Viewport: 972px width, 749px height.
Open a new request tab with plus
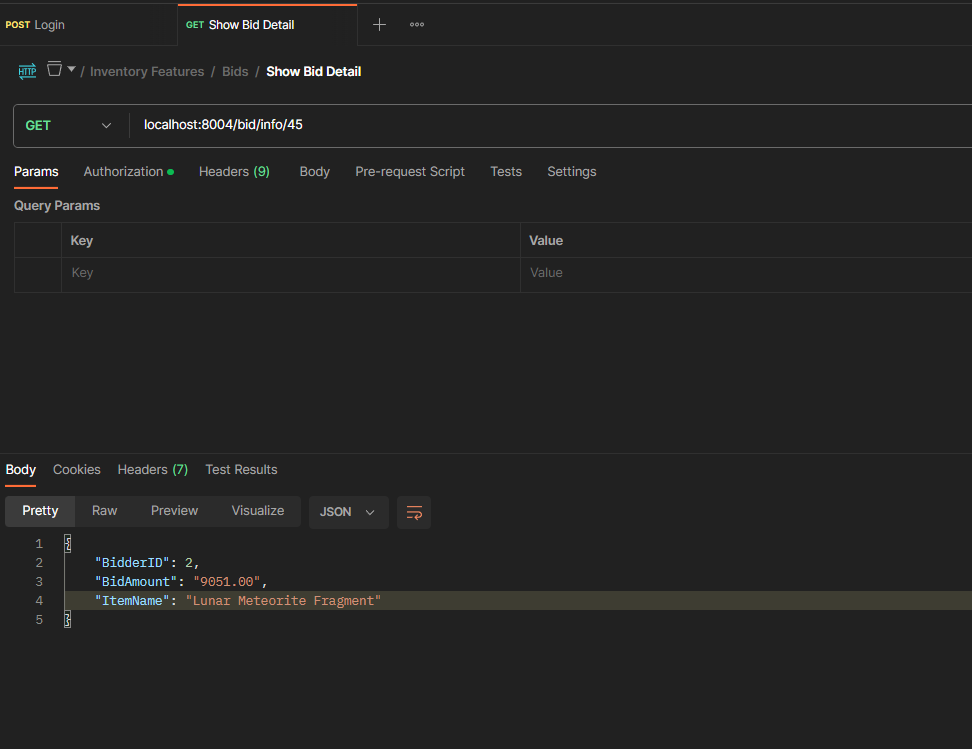[x=379, y=25]
